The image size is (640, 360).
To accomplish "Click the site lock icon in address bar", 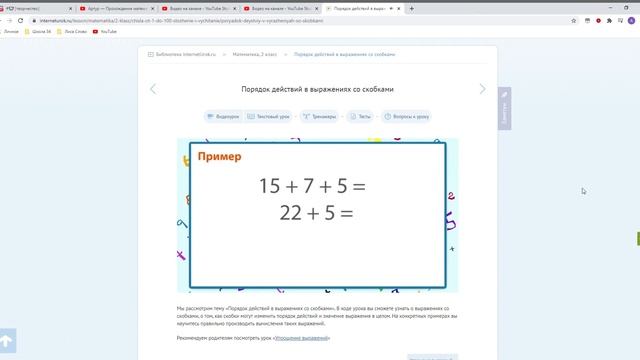I will point(34,20).
